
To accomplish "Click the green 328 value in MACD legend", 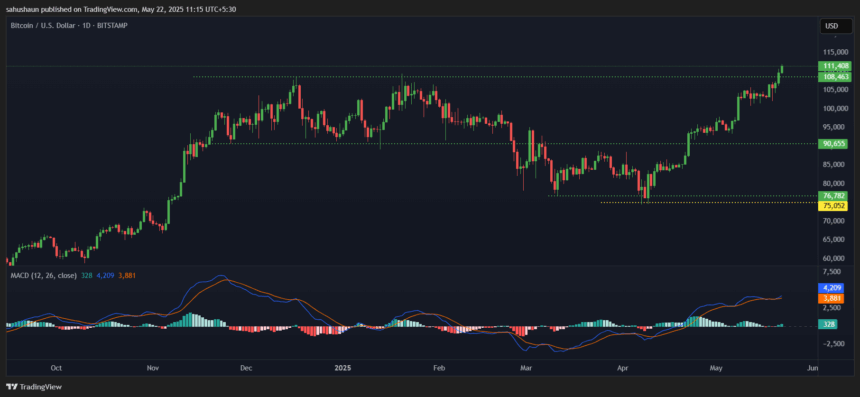I will [86, 275].
